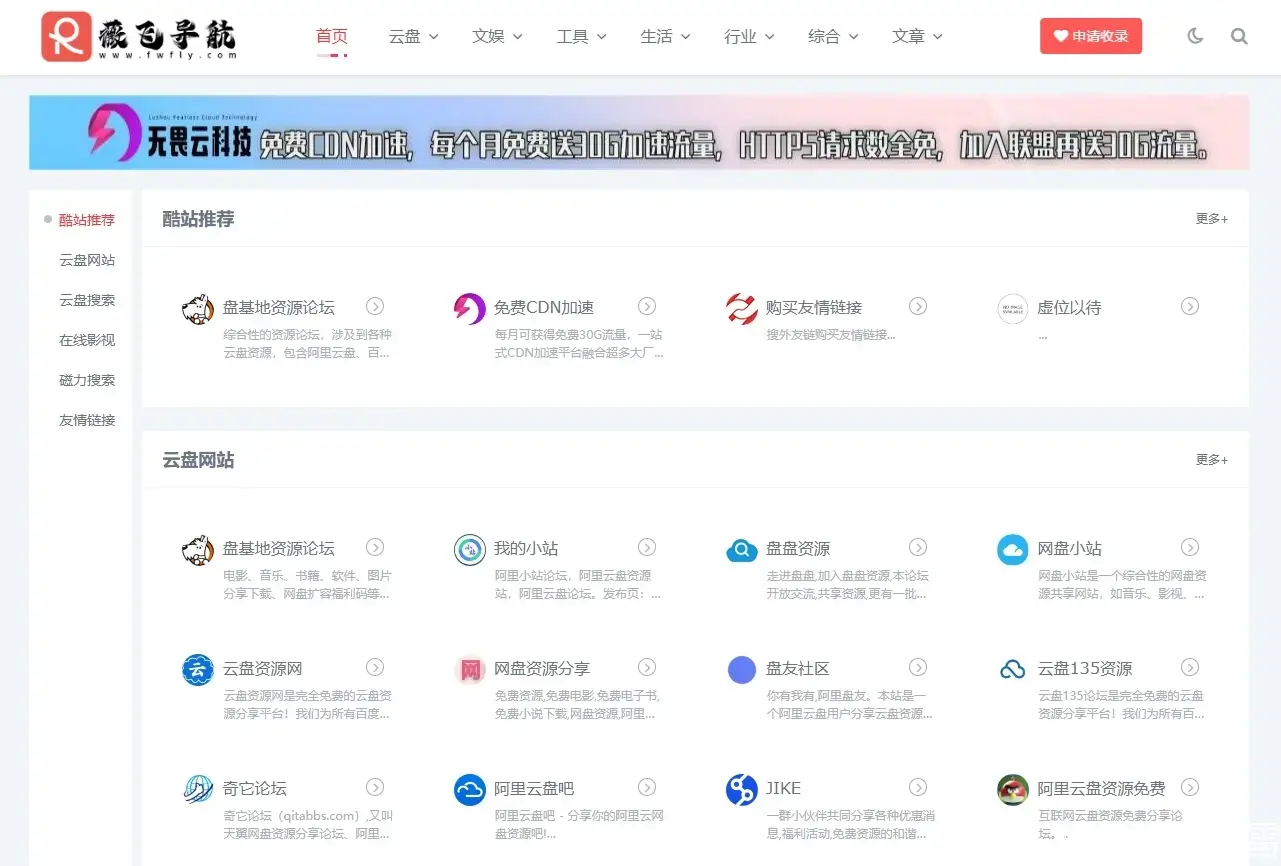Click the 云盘资源网 blue globe icon
1281x866 pixels.
(197, 670)
